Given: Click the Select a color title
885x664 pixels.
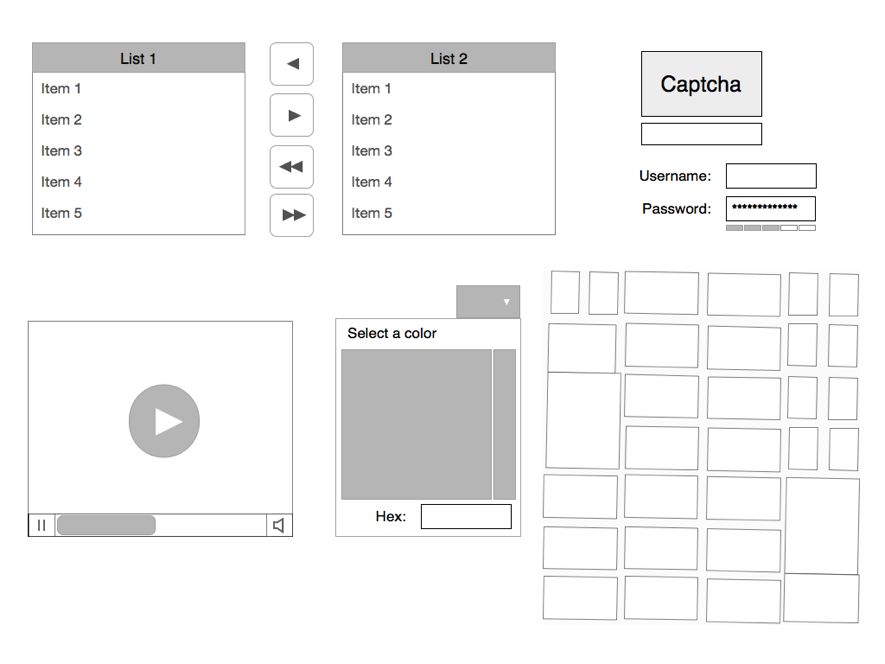Looking at the screenshot, I should point(392,333).
